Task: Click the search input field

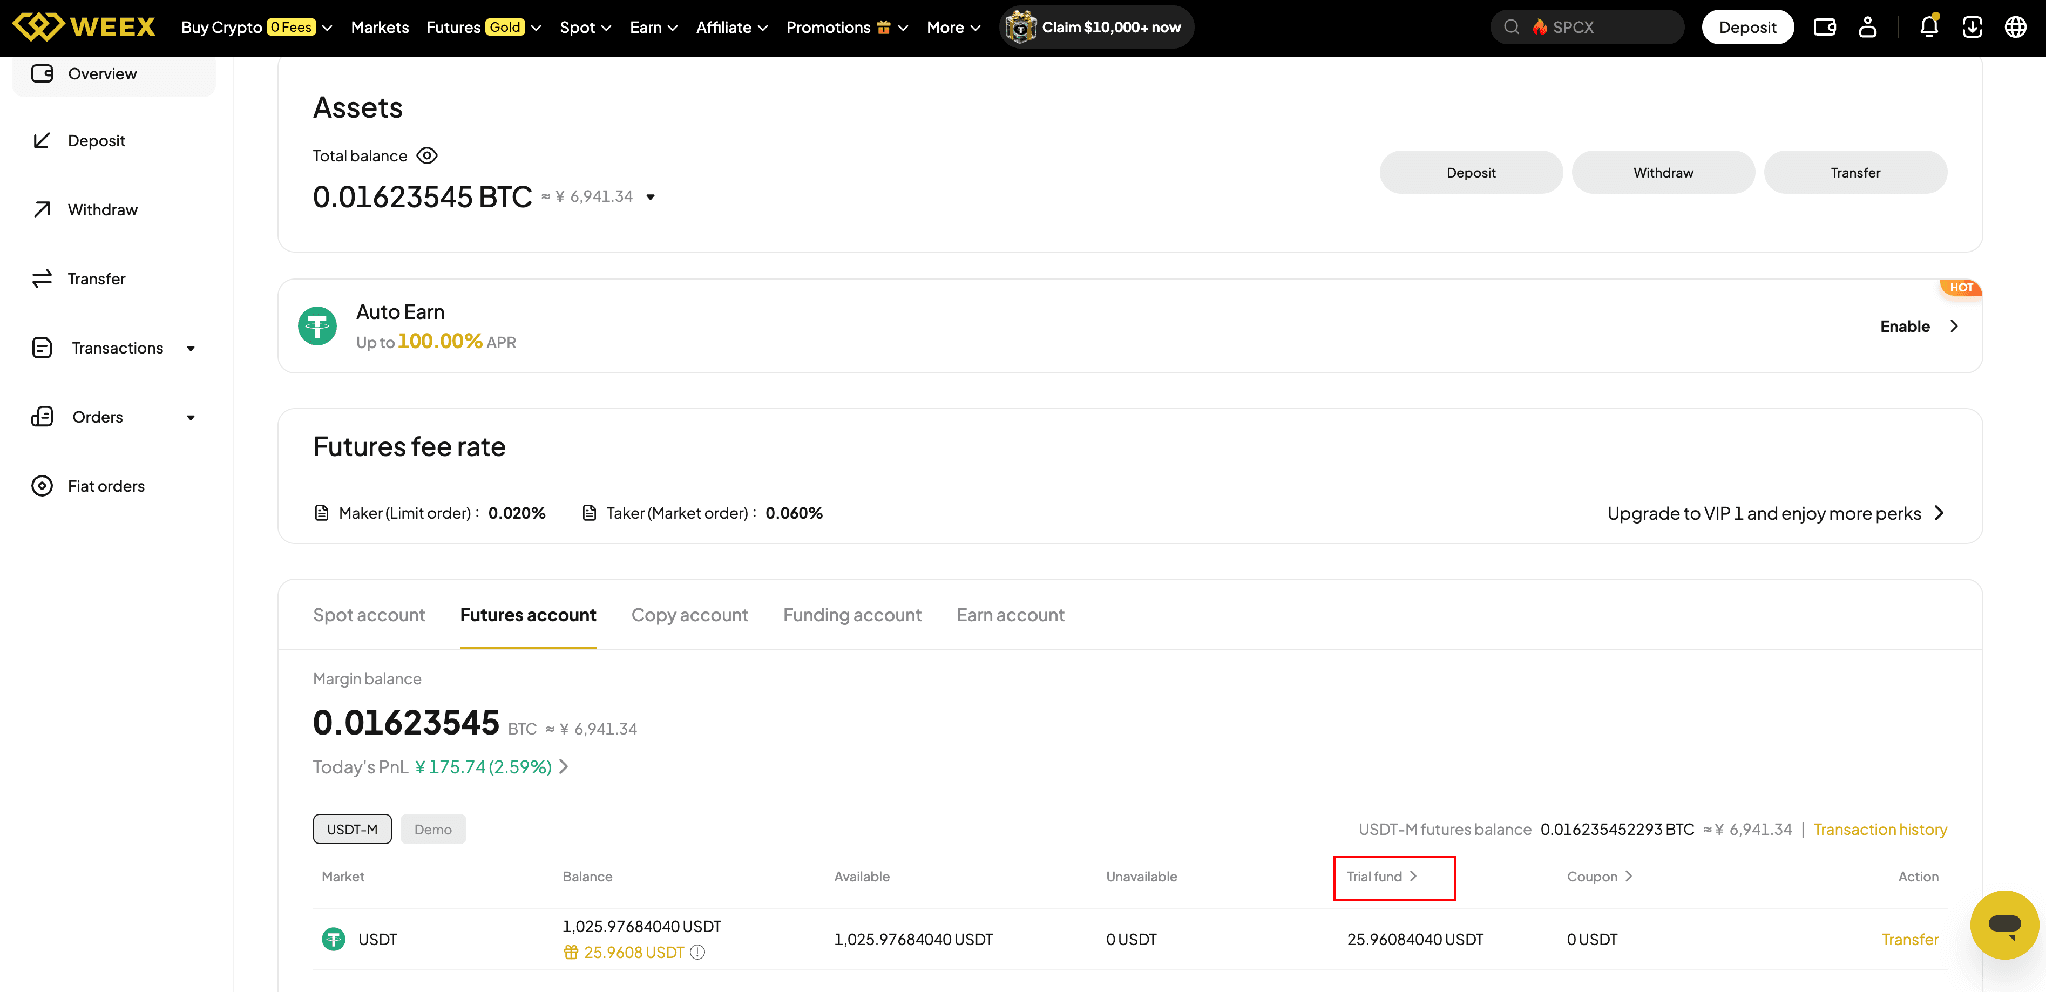Action: pyautogui.click(x=1588, y=27)
